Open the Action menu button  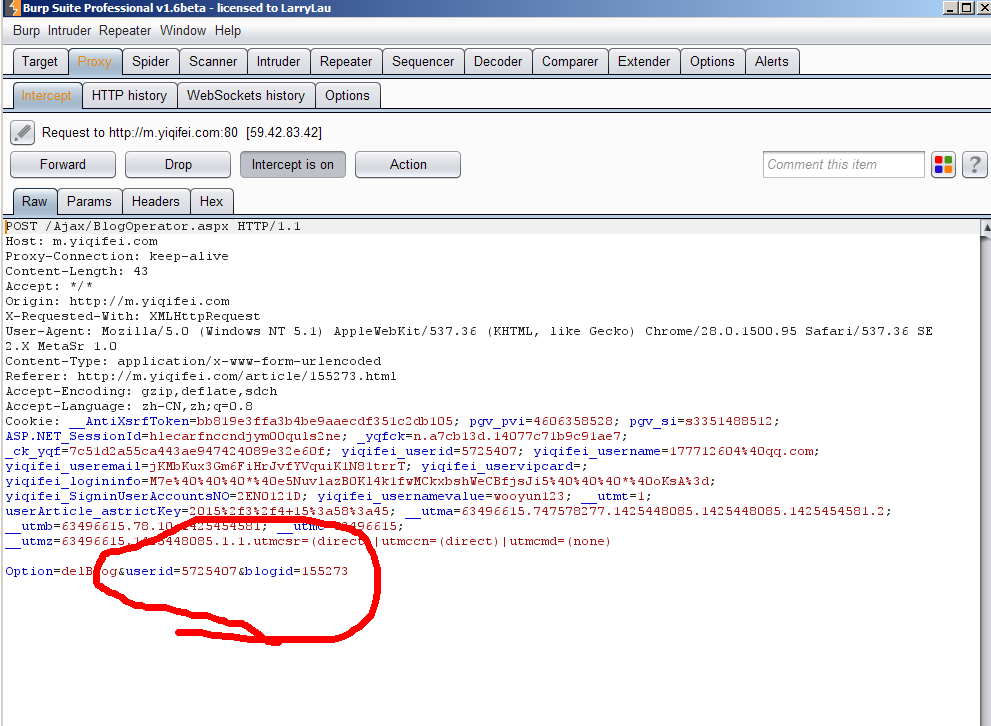(x=408, y=164)
